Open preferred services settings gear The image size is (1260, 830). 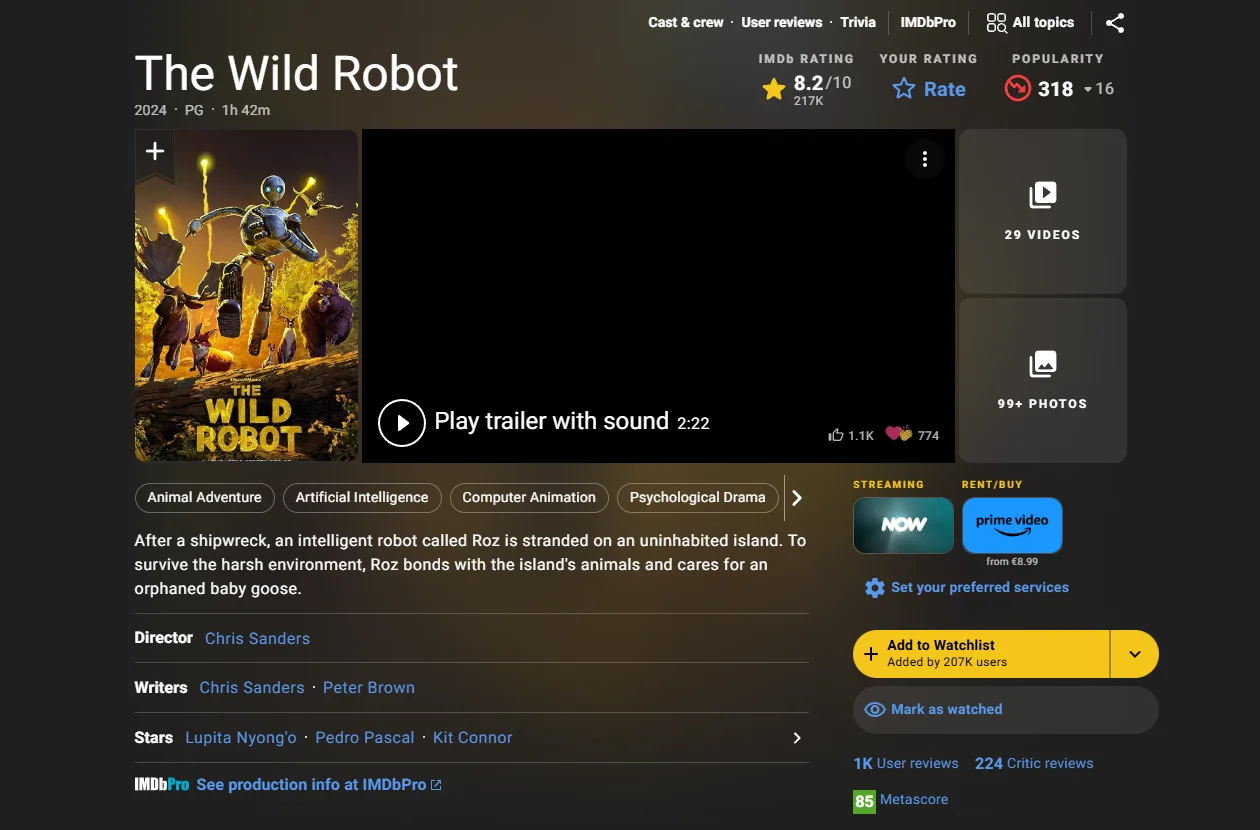[875, 587]
